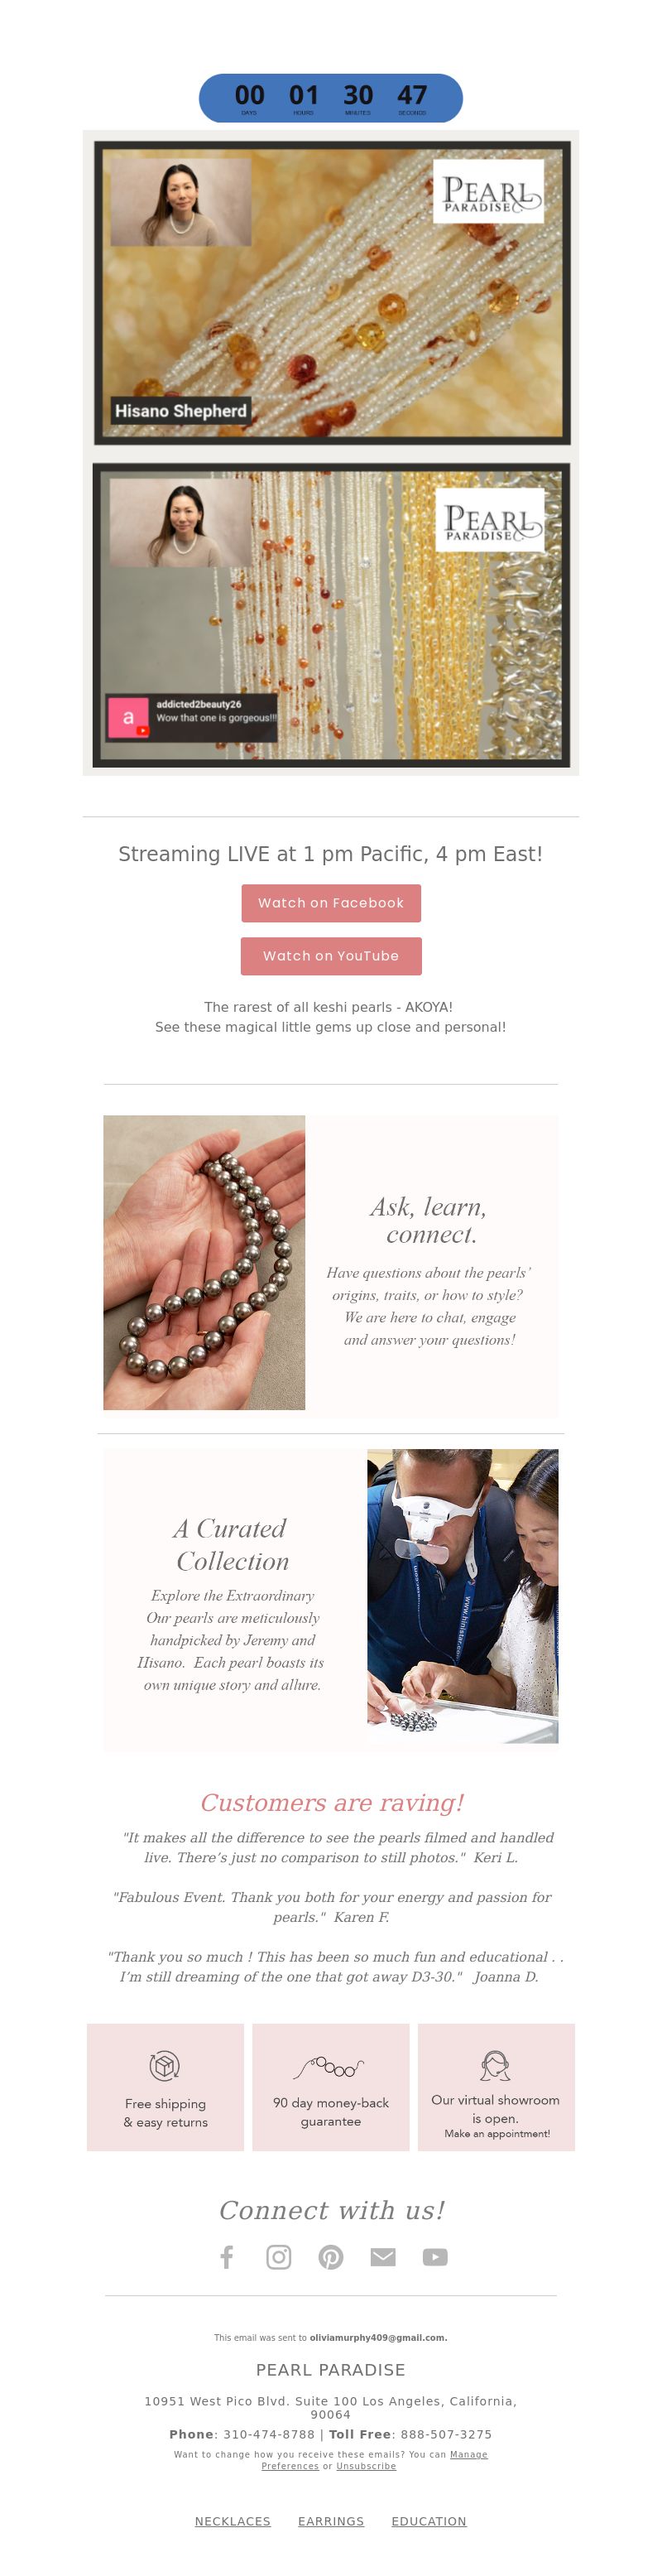
Task: Open the NECKLACES footer menu link
Action: (233, 2521)
